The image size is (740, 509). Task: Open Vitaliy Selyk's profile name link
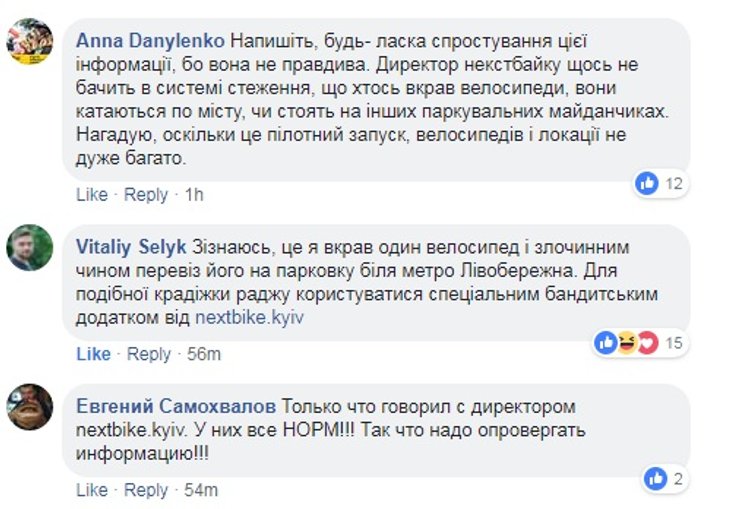(x=130, y=247)
